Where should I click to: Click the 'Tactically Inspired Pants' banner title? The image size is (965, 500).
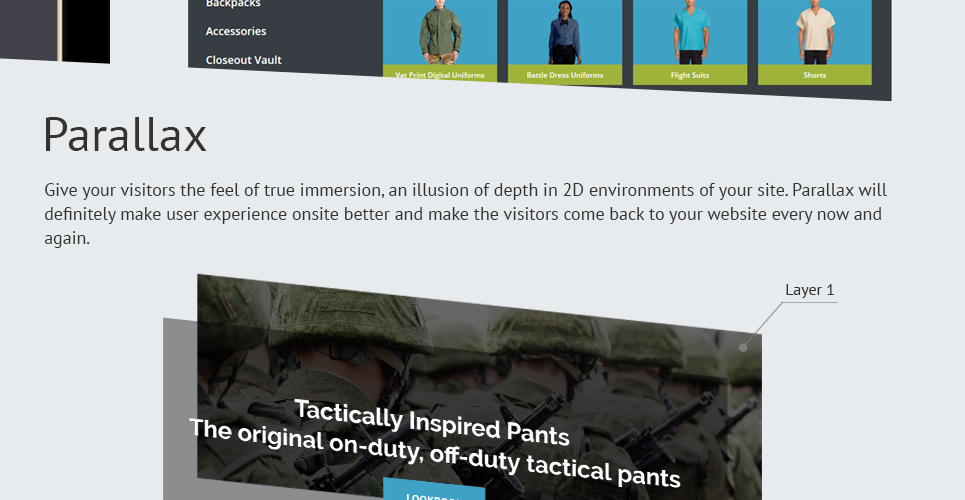click(x=431, y=422)
